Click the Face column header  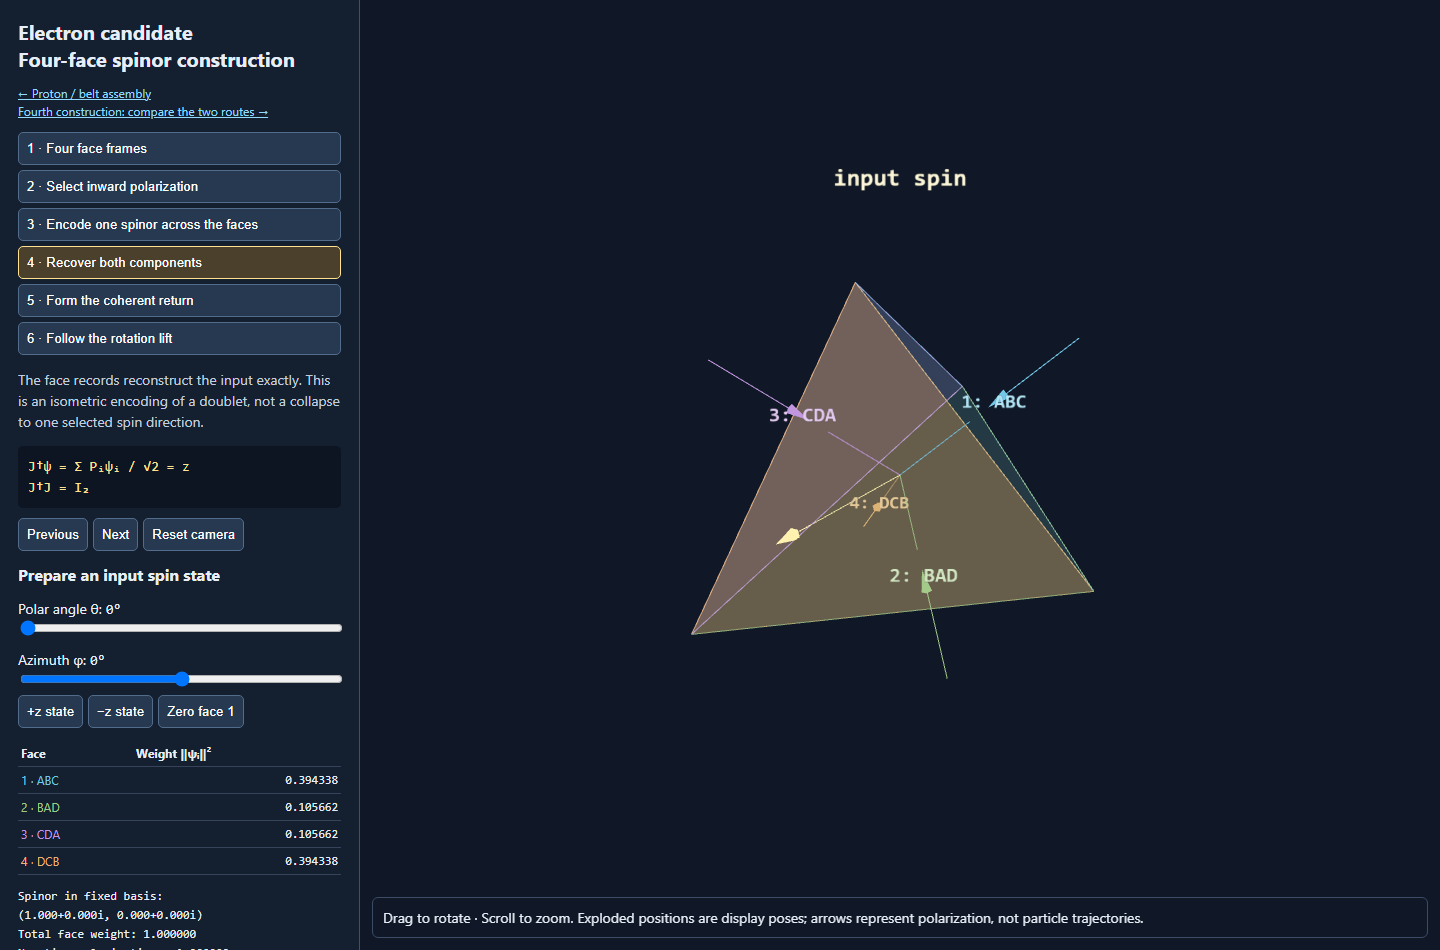point(33,754)
